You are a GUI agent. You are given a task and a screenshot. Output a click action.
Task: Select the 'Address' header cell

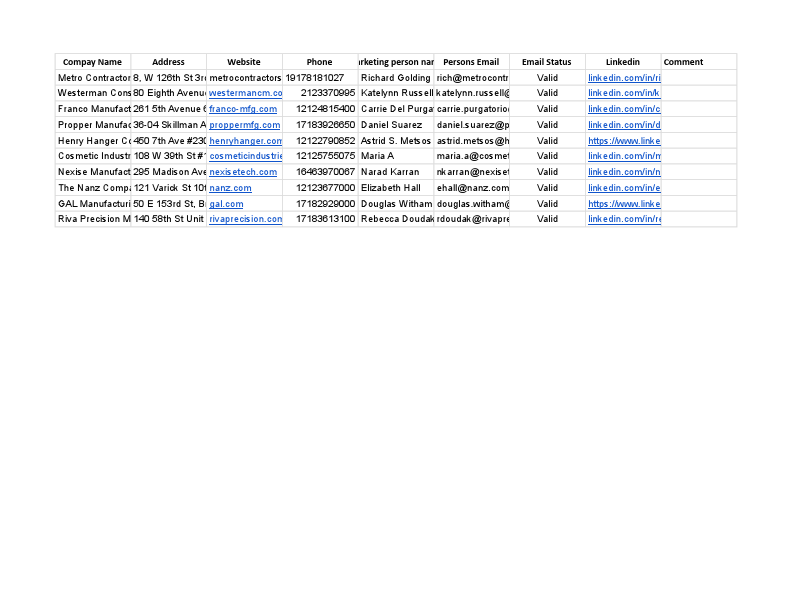169,62
